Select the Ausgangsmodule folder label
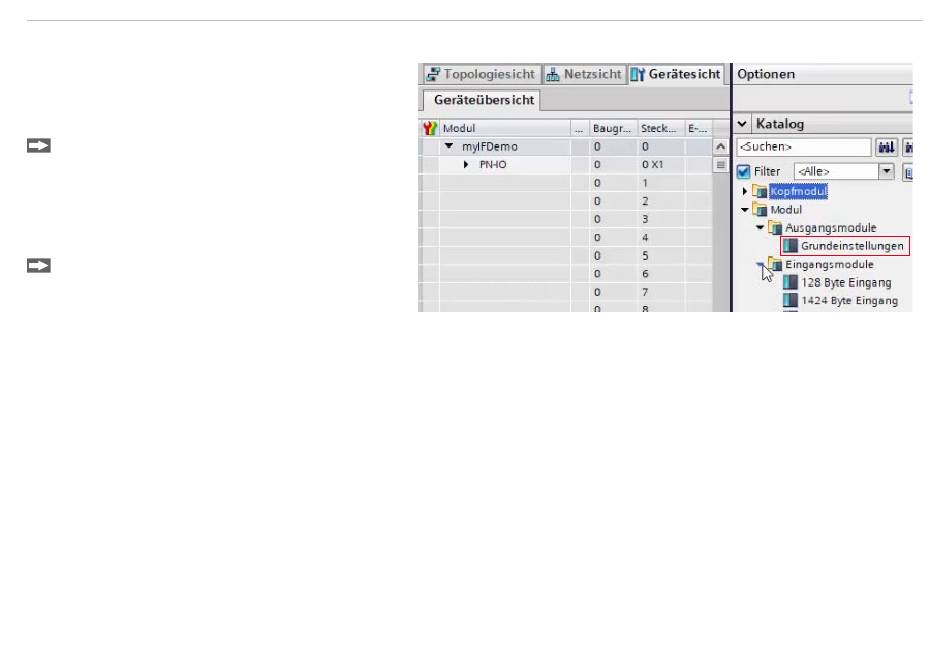 831,228
